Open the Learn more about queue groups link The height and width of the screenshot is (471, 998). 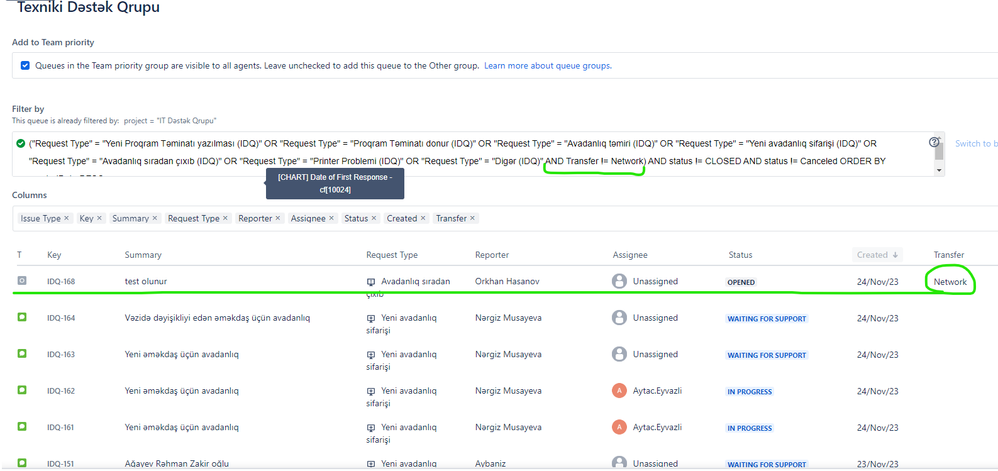tap(548, 66)
